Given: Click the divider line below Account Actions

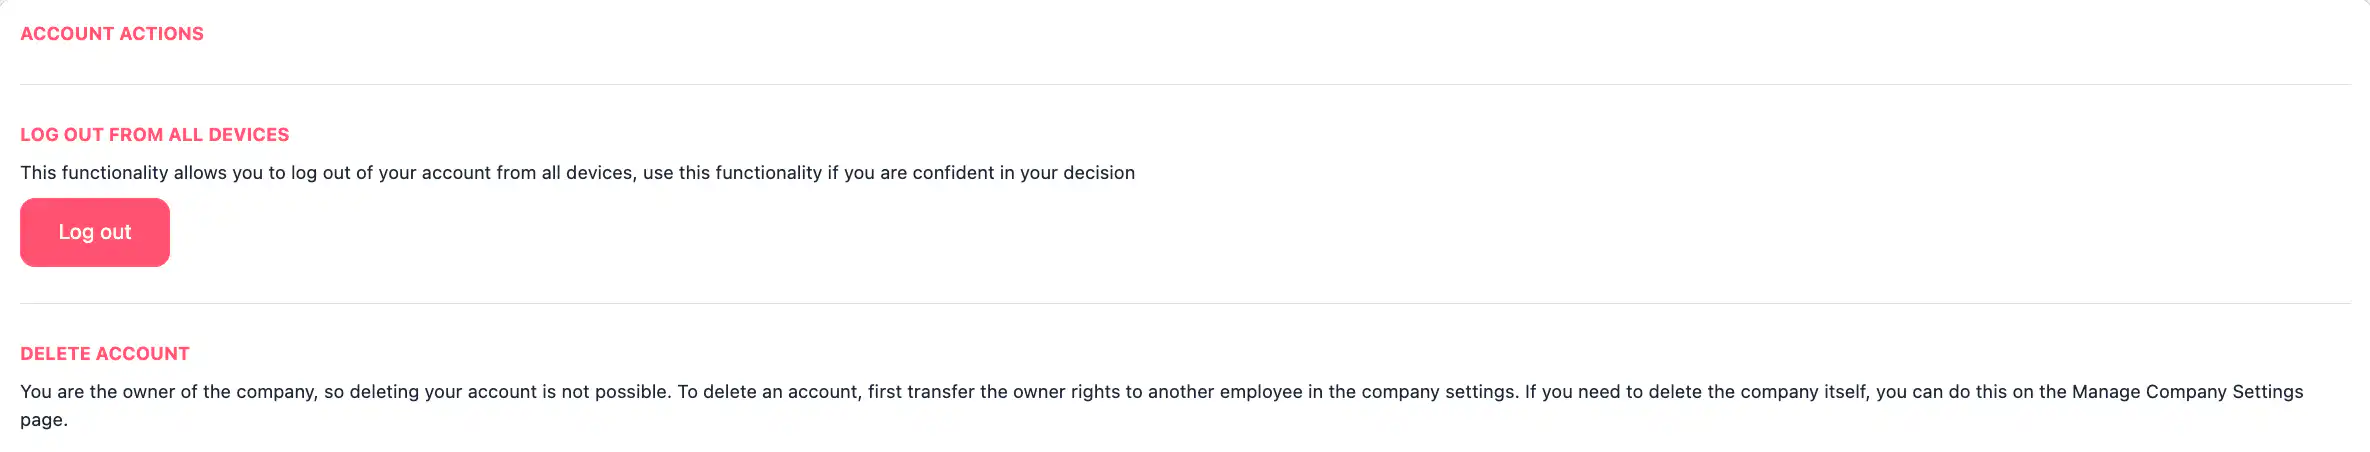Looking at the screenshot, I should coord(1185,84).
